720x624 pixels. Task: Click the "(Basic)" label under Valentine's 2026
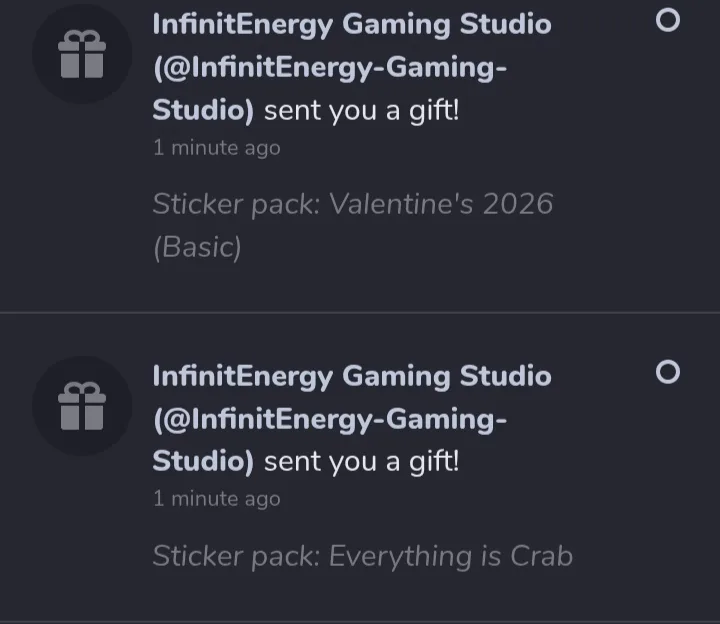coord(197,247)
